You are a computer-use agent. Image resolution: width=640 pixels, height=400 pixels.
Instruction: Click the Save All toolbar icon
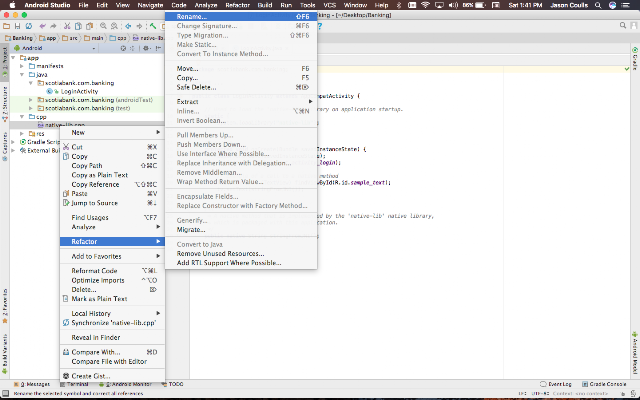pyautogui.click(x=17, y=26)
